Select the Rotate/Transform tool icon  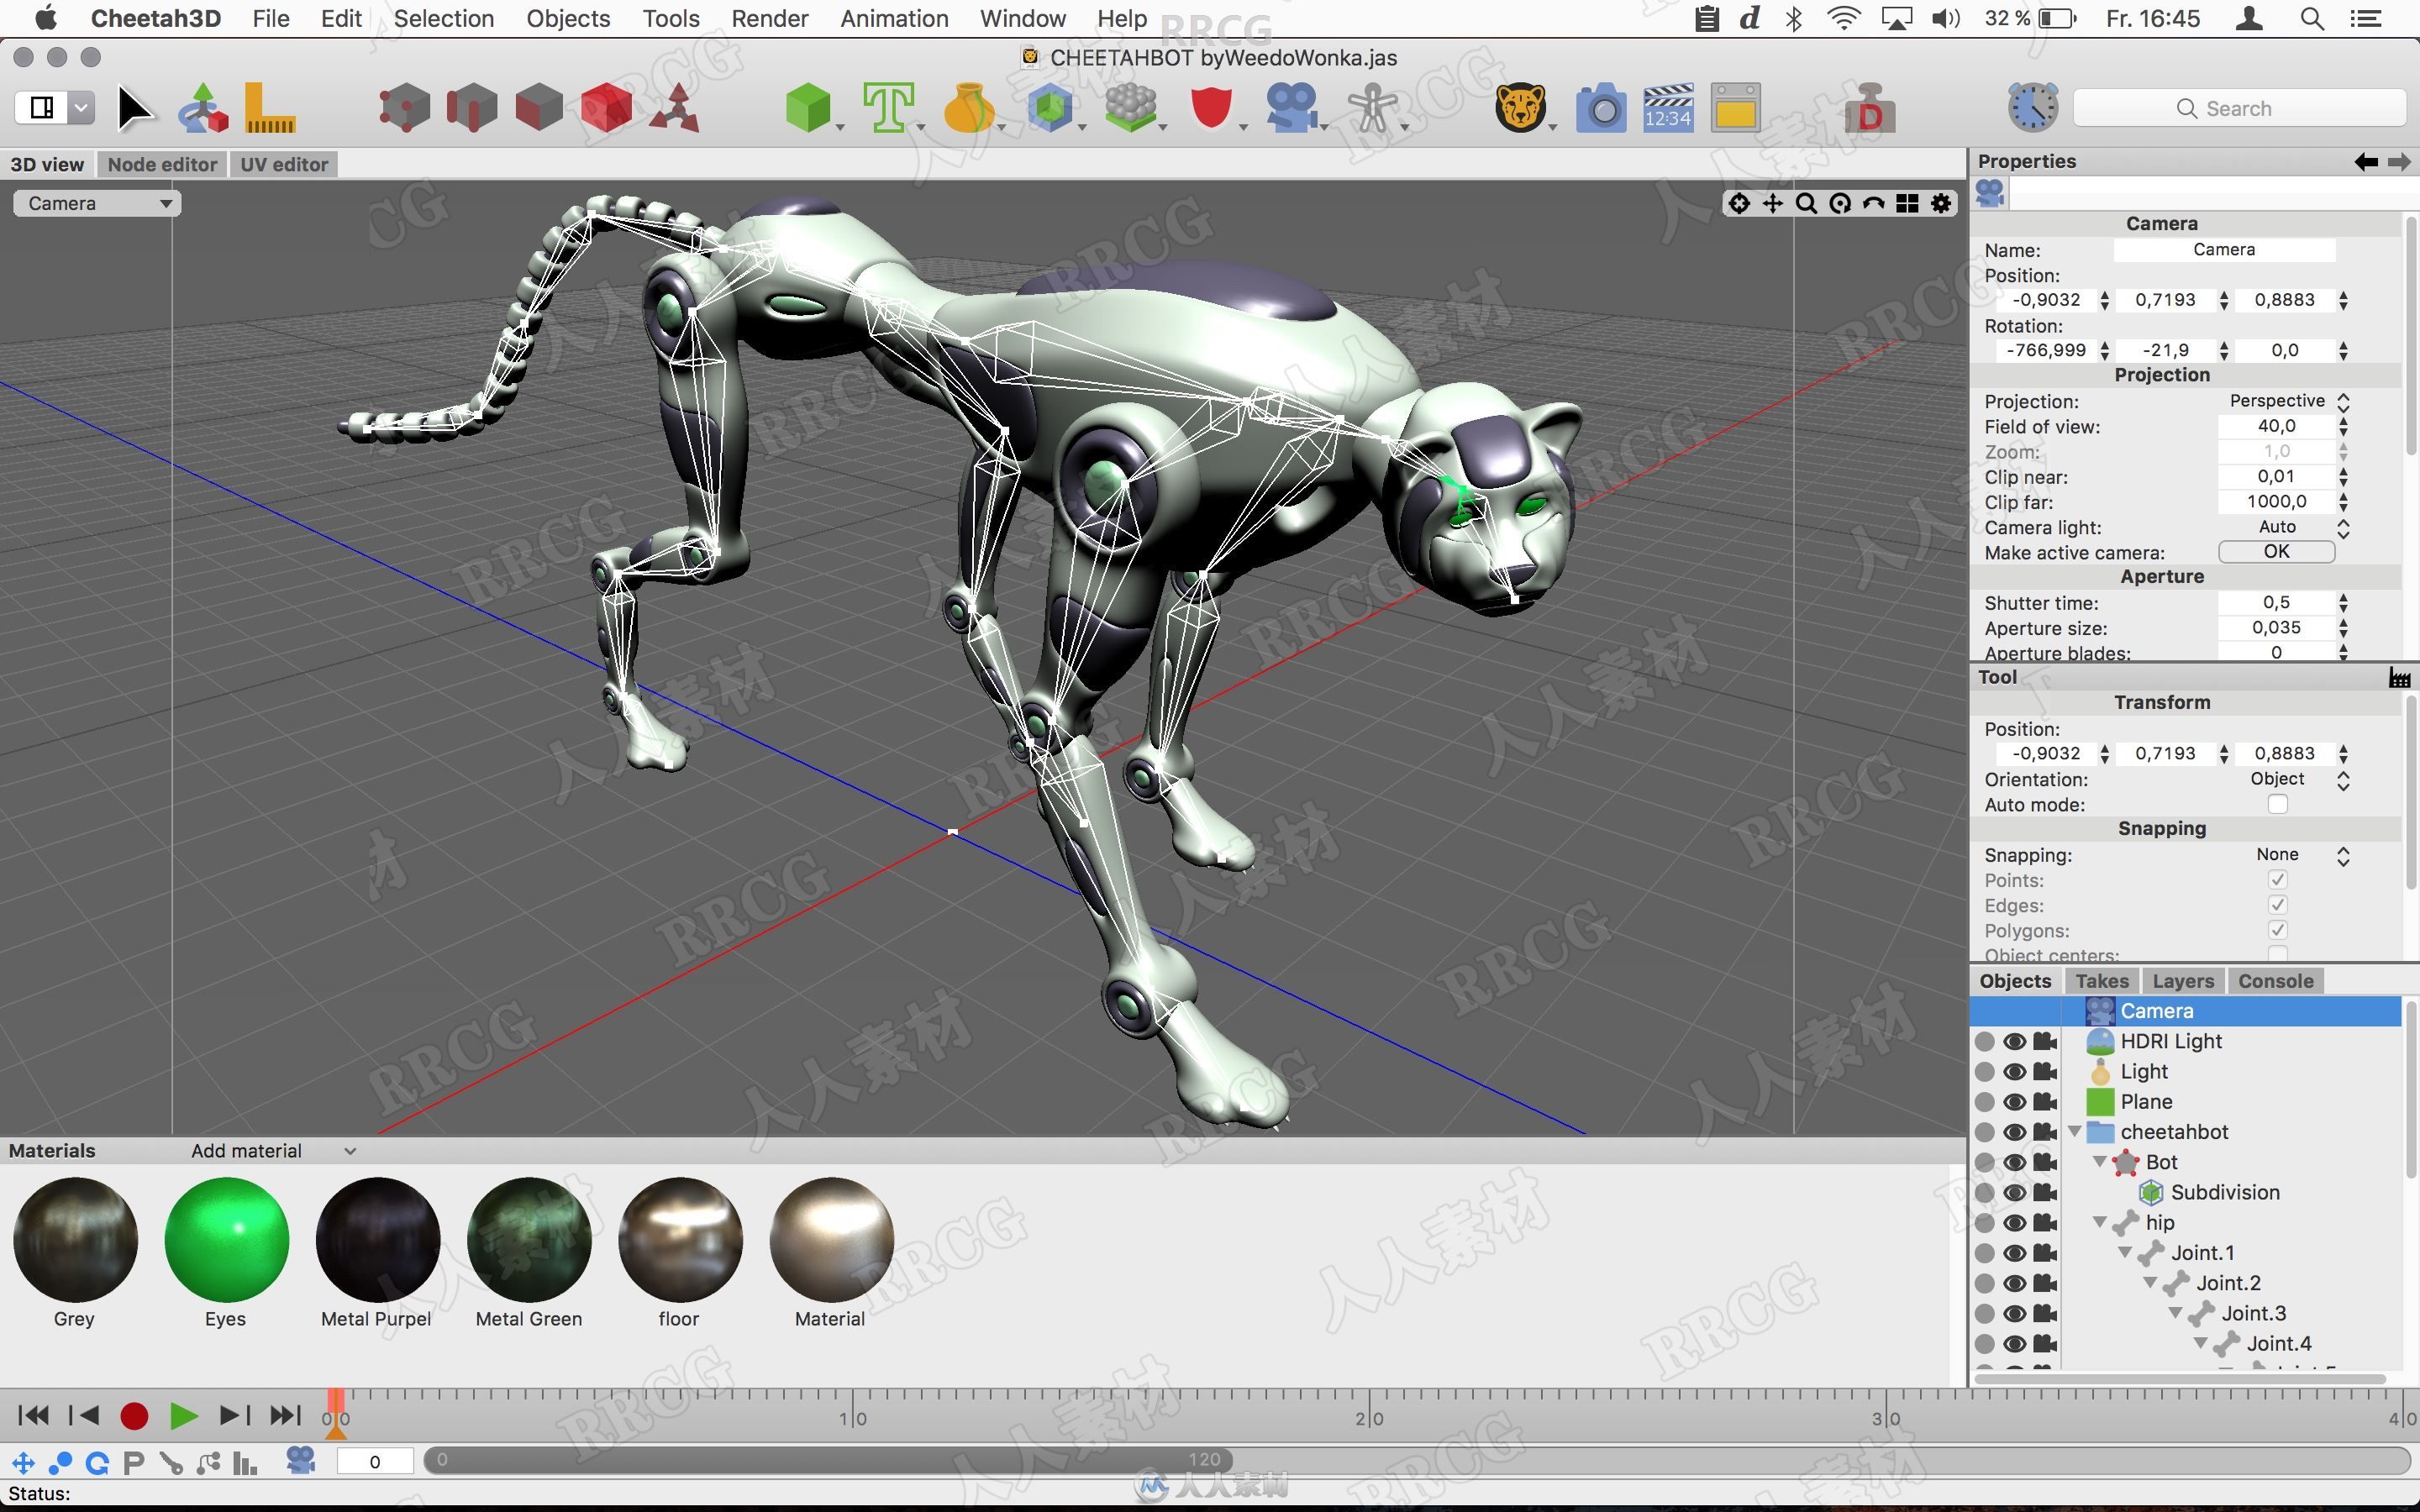point(204,108)
